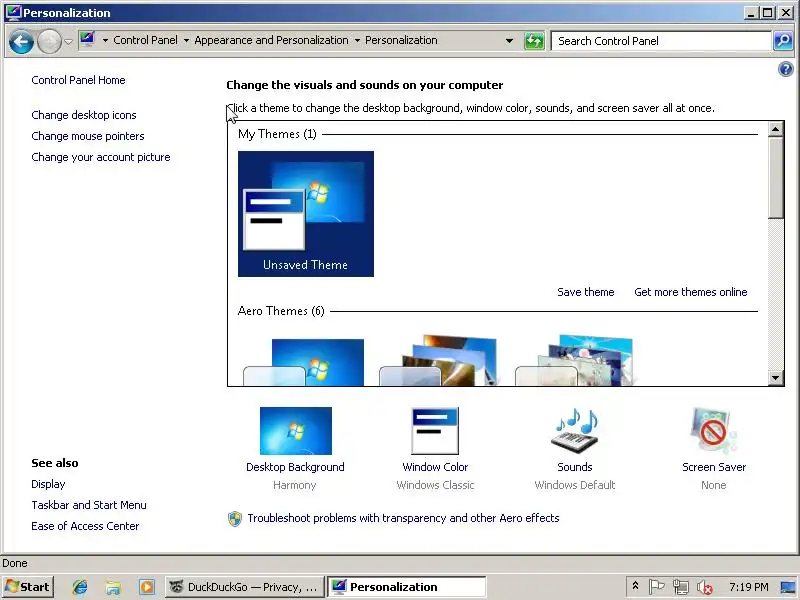Open Change mouse pointers link
Image resolution: width=800 pixels, height=600 pixels.
[88, 136]
